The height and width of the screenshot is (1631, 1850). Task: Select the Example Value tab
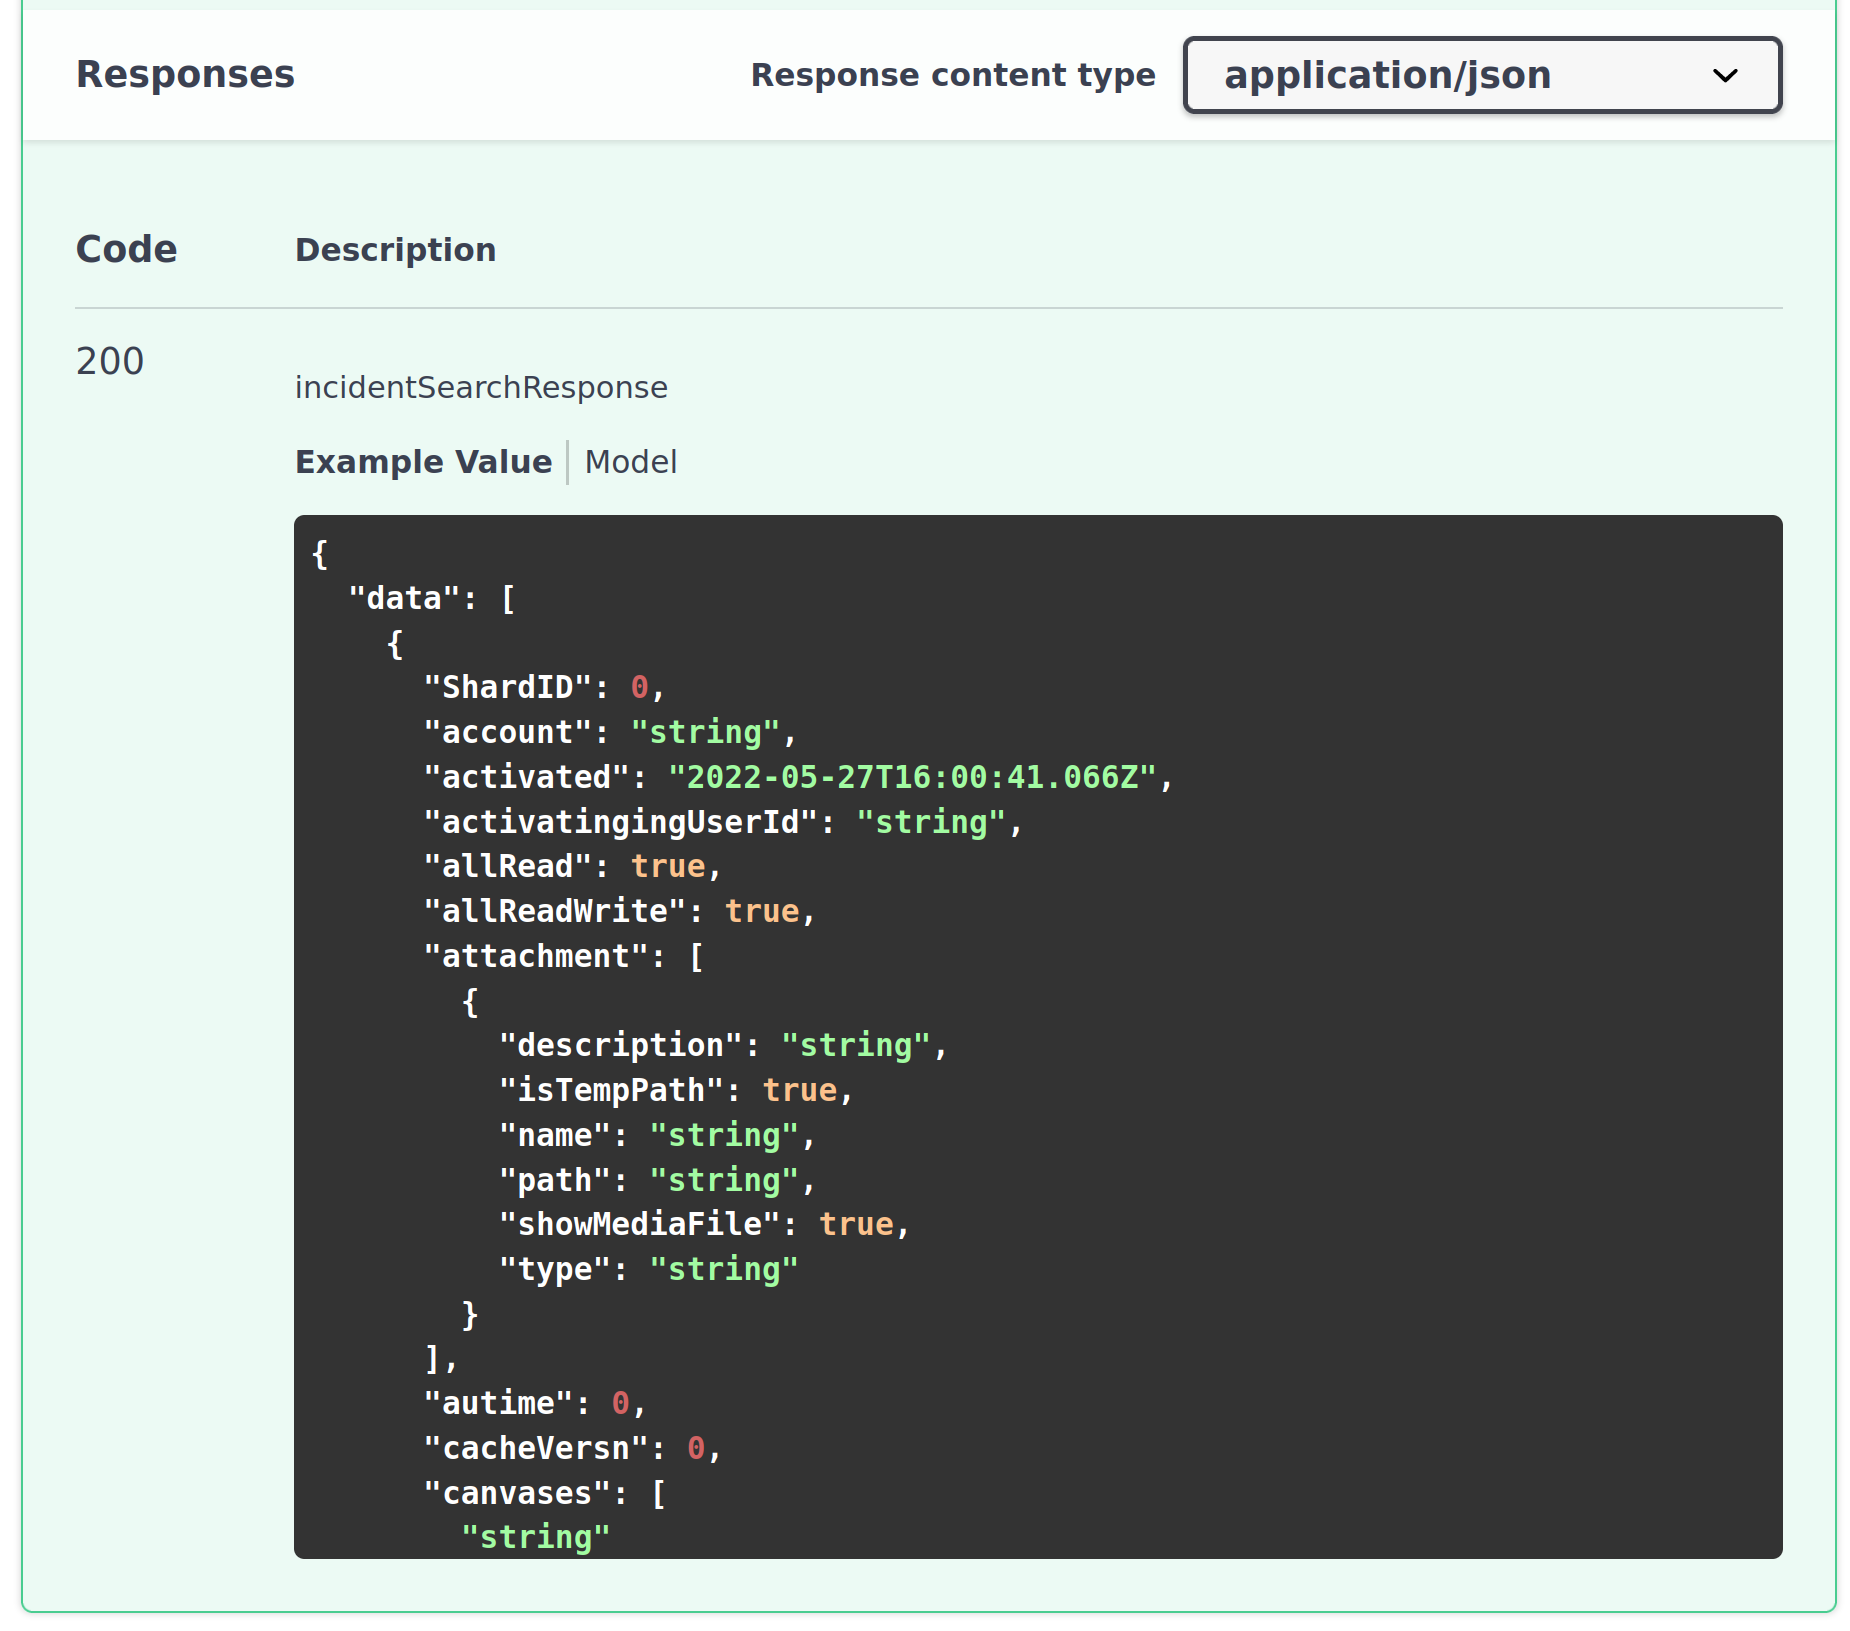[423, 462]
